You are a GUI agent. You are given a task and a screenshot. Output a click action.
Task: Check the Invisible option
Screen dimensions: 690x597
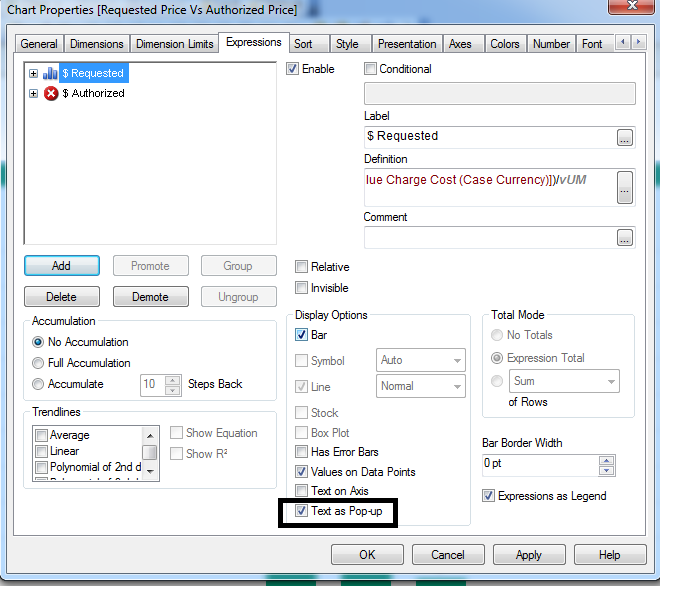tap(301, 288)
